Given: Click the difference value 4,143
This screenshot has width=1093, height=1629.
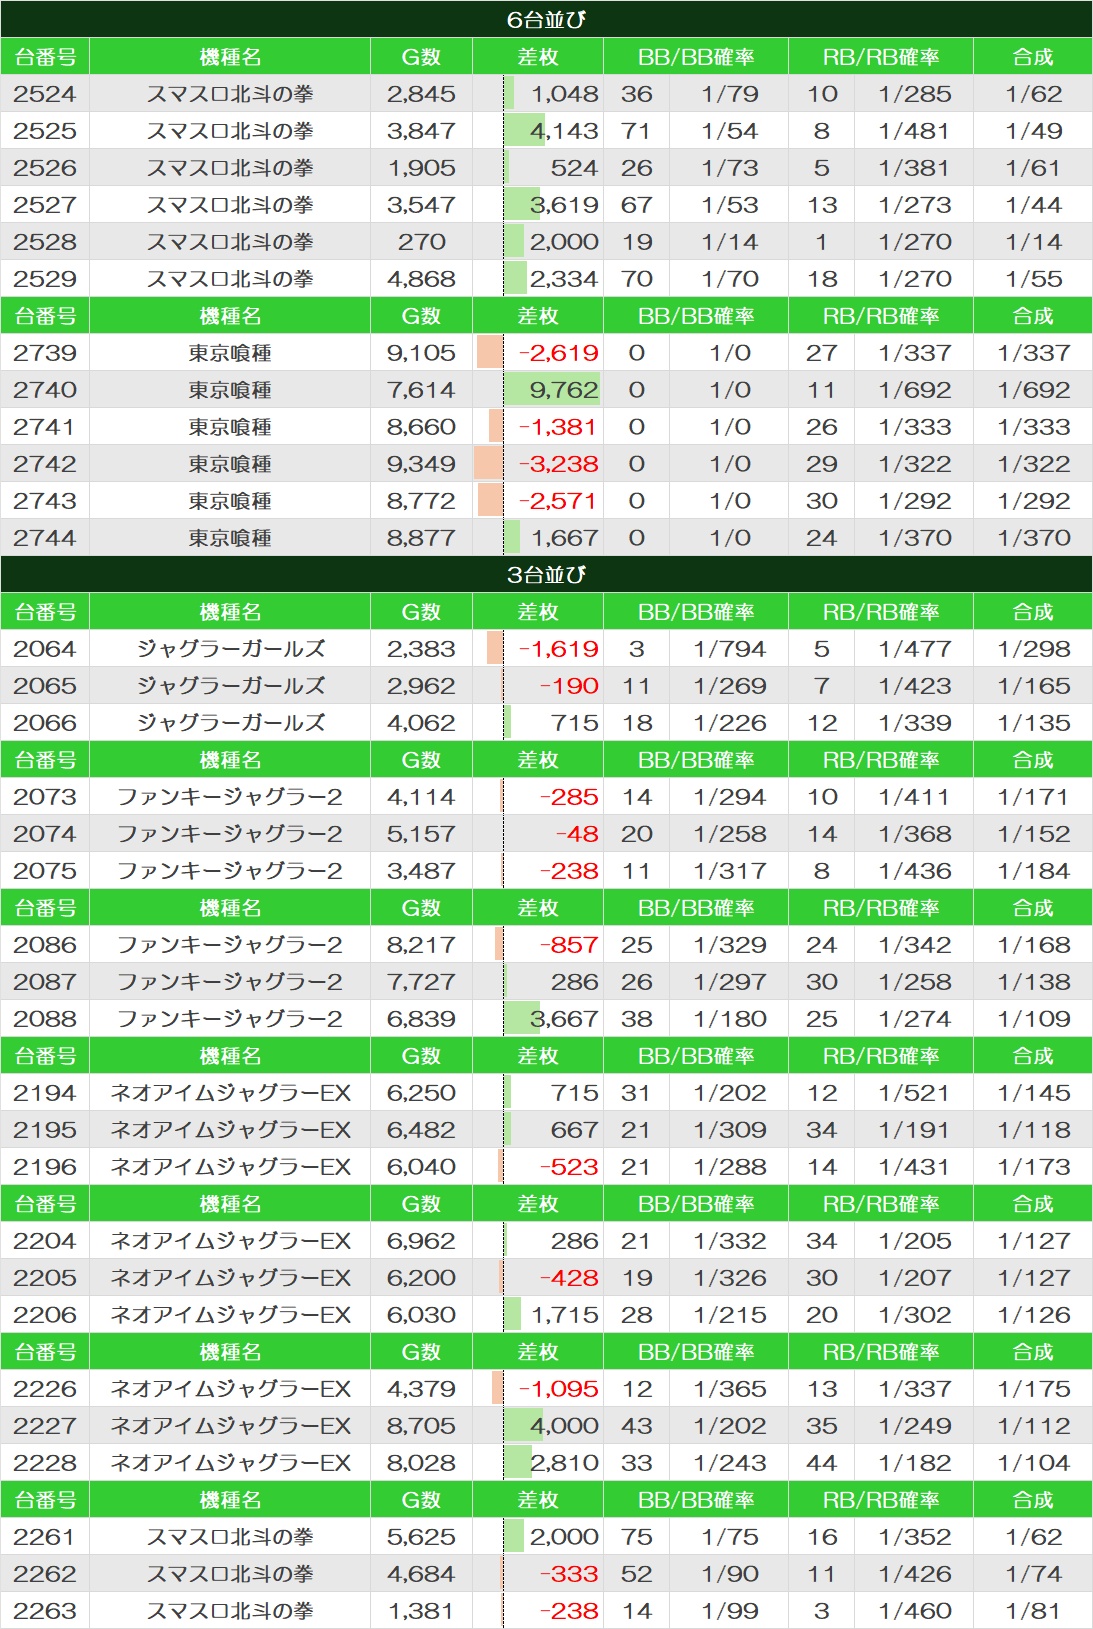Looking at the screenshot, I should point(564,131).
